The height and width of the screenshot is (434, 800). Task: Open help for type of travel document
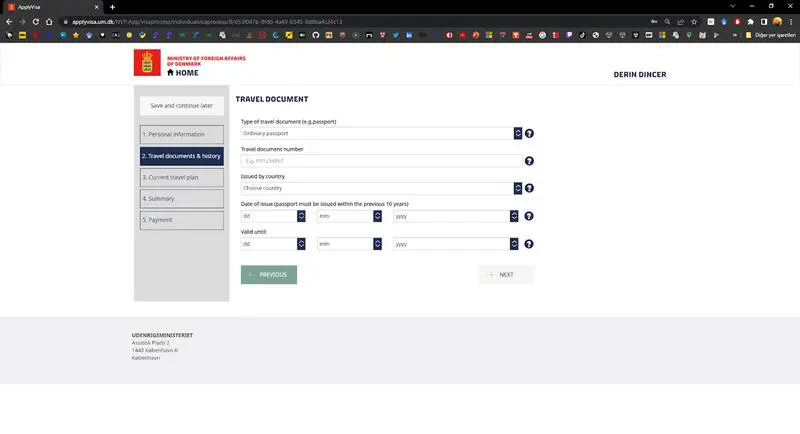point(529,133)
